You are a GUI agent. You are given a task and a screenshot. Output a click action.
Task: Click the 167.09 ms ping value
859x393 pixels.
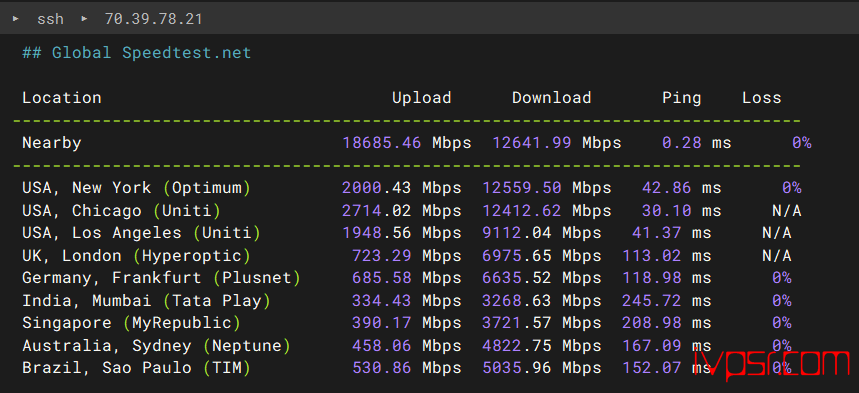(667, 345)
